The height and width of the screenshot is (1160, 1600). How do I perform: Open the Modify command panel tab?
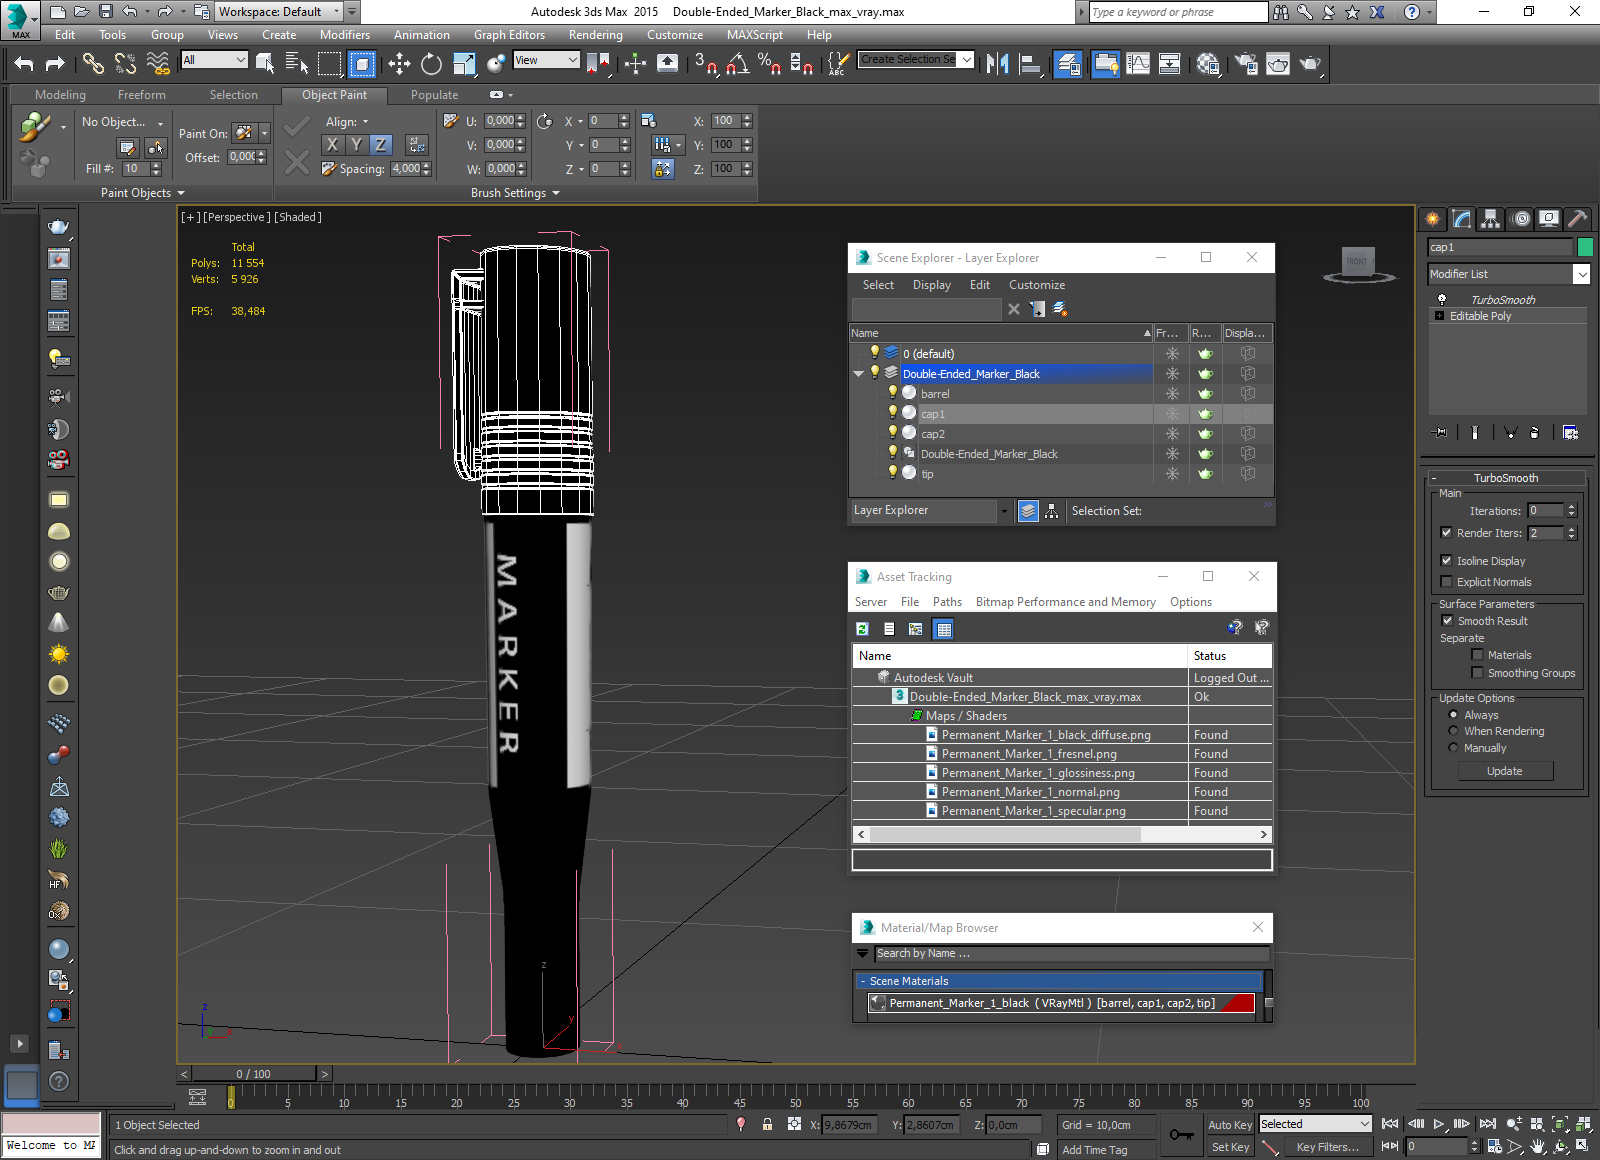(1462, 218)
